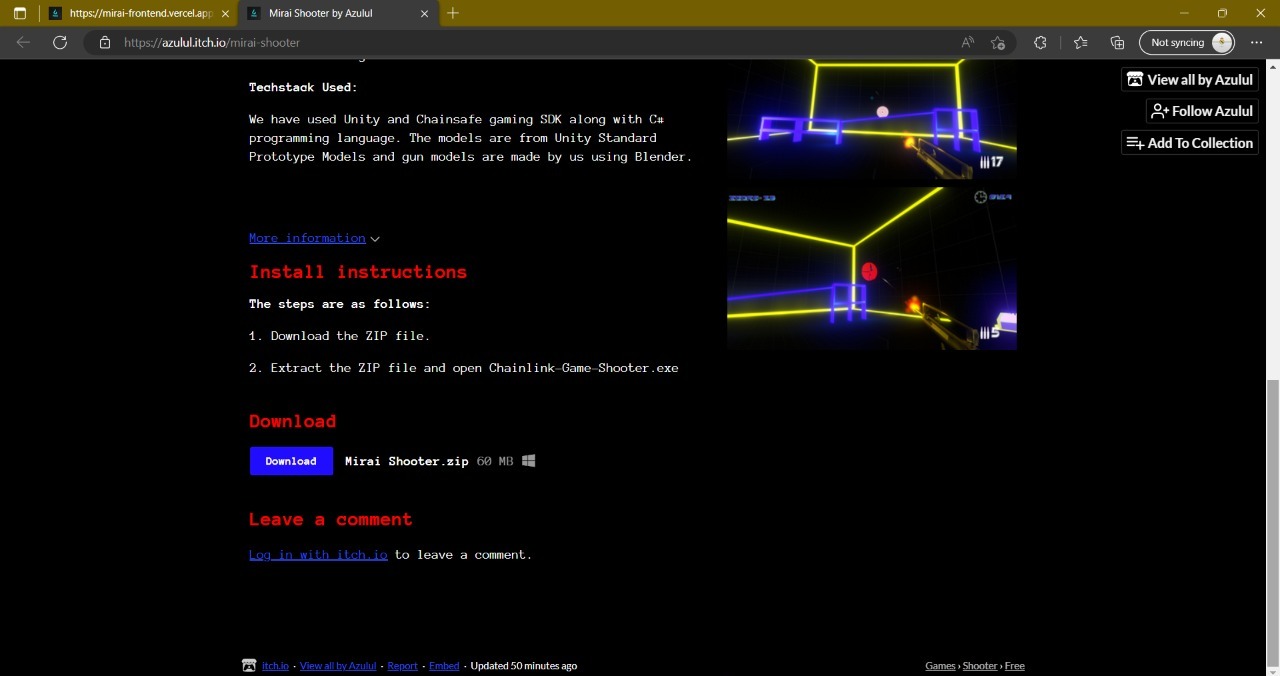Click the red Download section heading
Viewport: 1280px width, 676px height.
pos(293,421)
